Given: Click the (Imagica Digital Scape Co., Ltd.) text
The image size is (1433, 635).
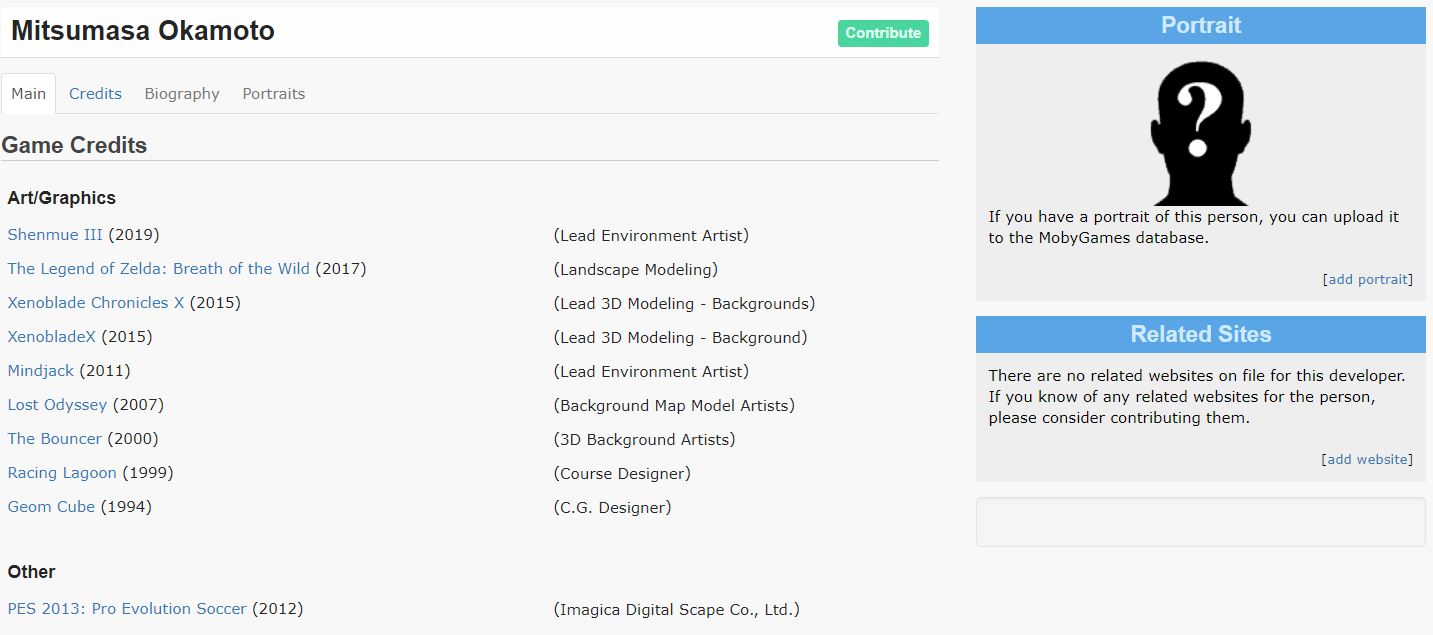Looking at the screenshot, I should (x=677, y=610).
